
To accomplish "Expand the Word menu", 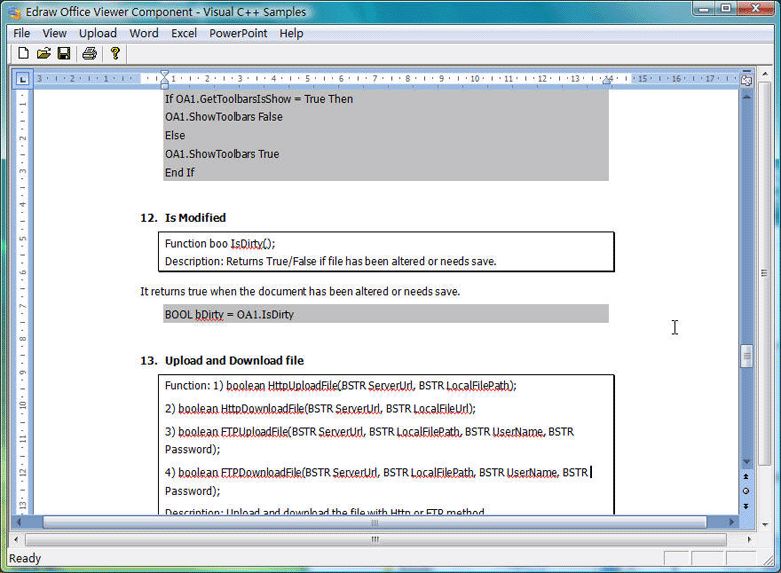I will click(x=144, y=33).
